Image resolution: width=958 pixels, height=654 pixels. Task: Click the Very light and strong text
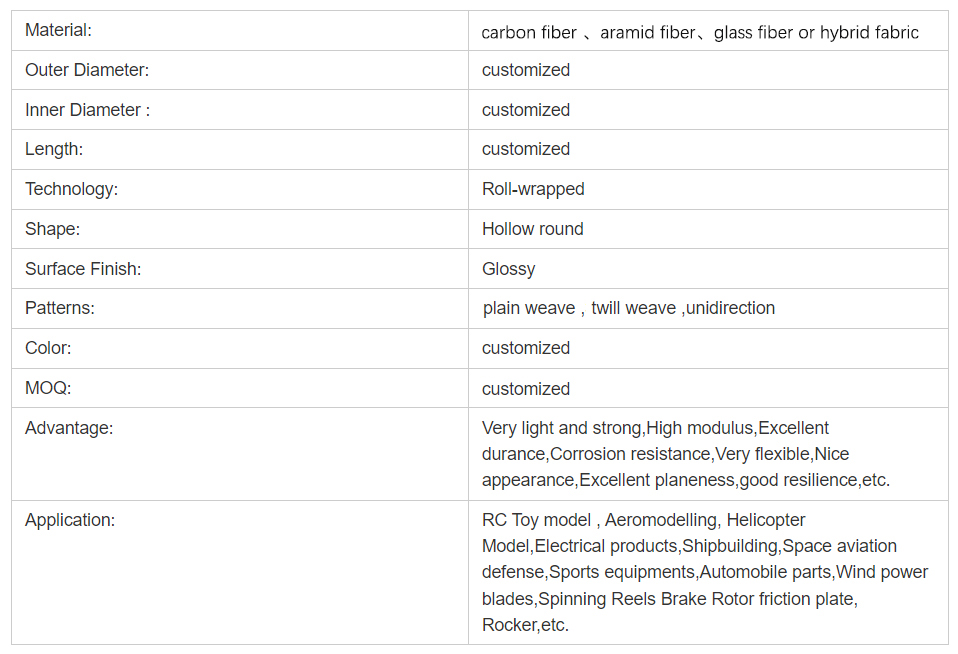[x=561, y=428]
